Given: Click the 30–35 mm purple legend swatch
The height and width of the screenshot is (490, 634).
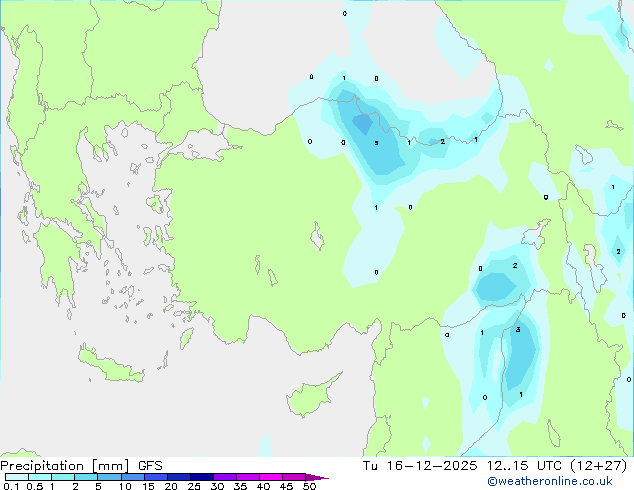Looking at the screenshot, I should click(x=224, y=477).
